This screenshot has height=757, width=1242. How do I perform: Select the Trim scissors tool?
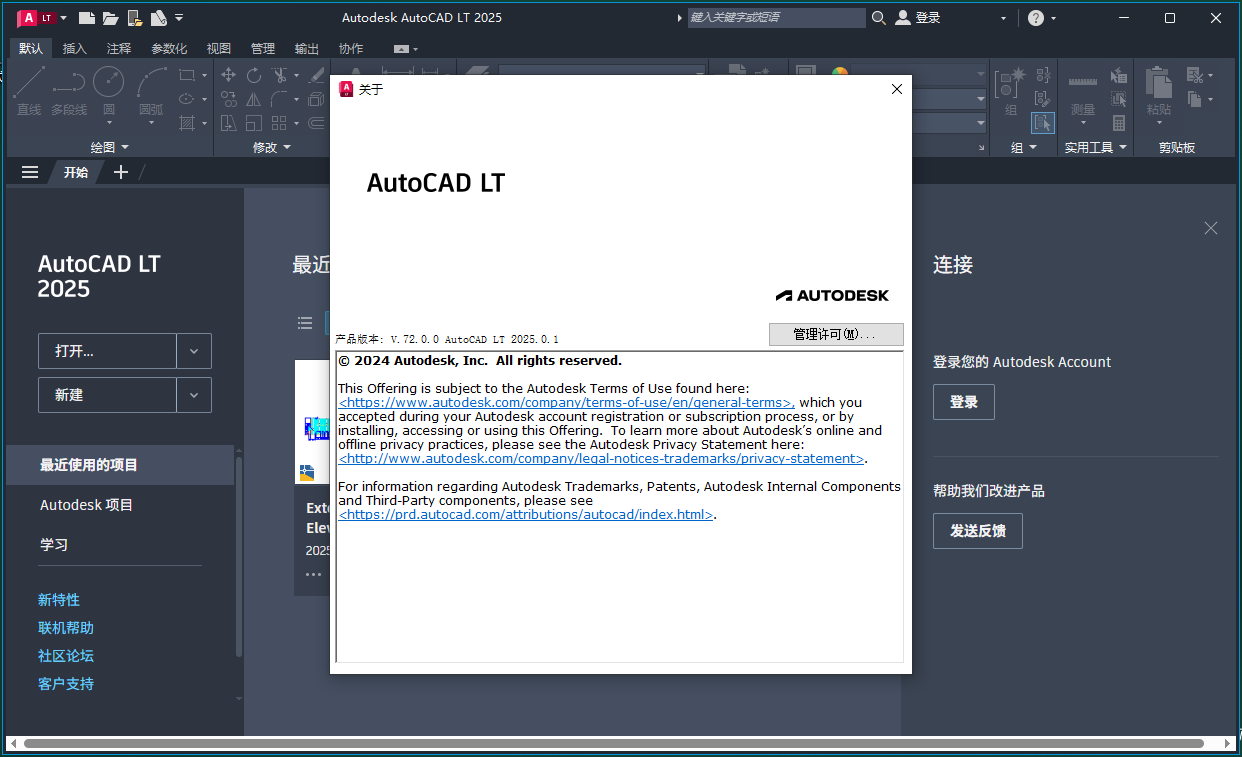(x=279, y=75)
